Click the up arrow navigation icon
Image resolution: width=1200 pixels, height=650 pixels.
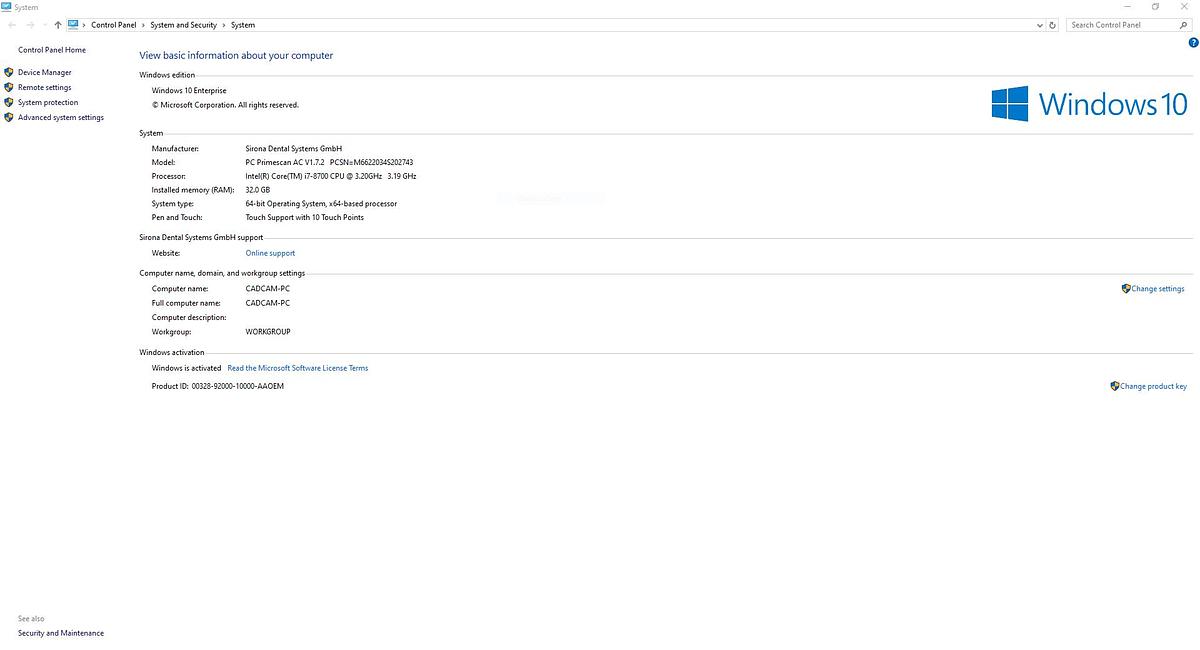tap(58, 25)
